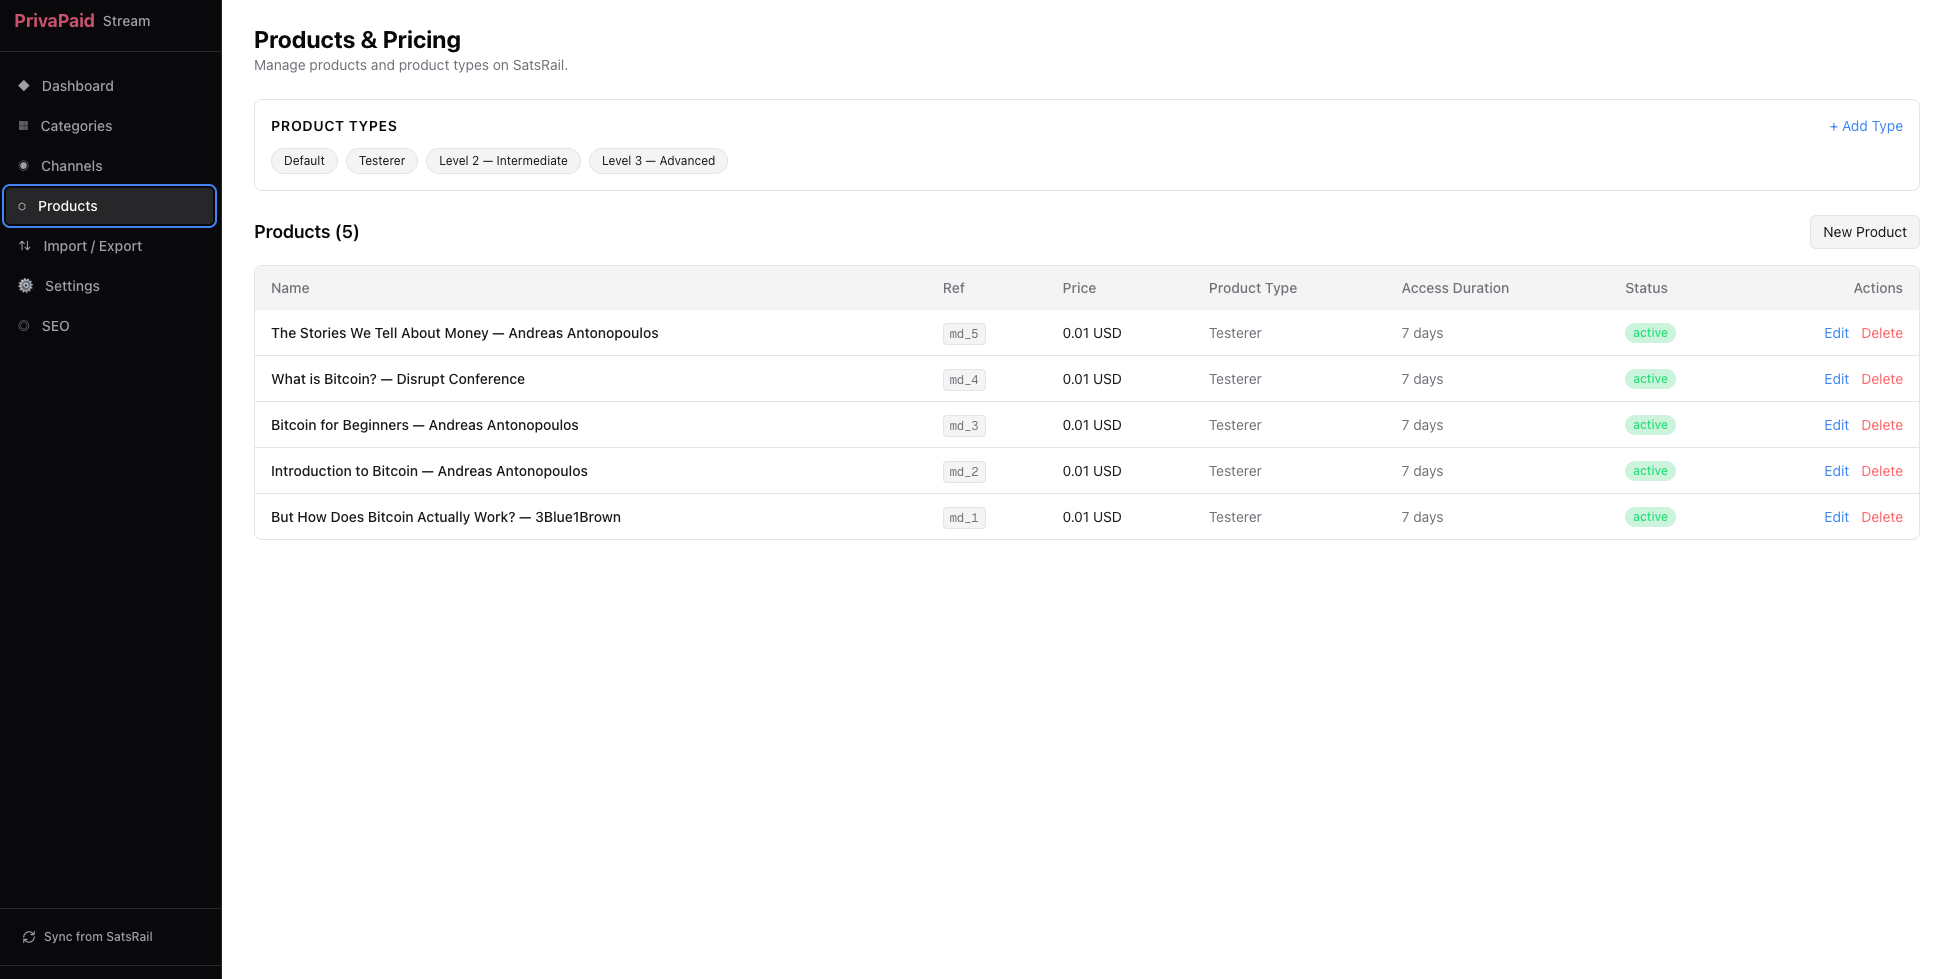Delete the What is Bitcoin? product
The width and height of the screenshot is (1944, 979).
click(x=1882, y=379)
